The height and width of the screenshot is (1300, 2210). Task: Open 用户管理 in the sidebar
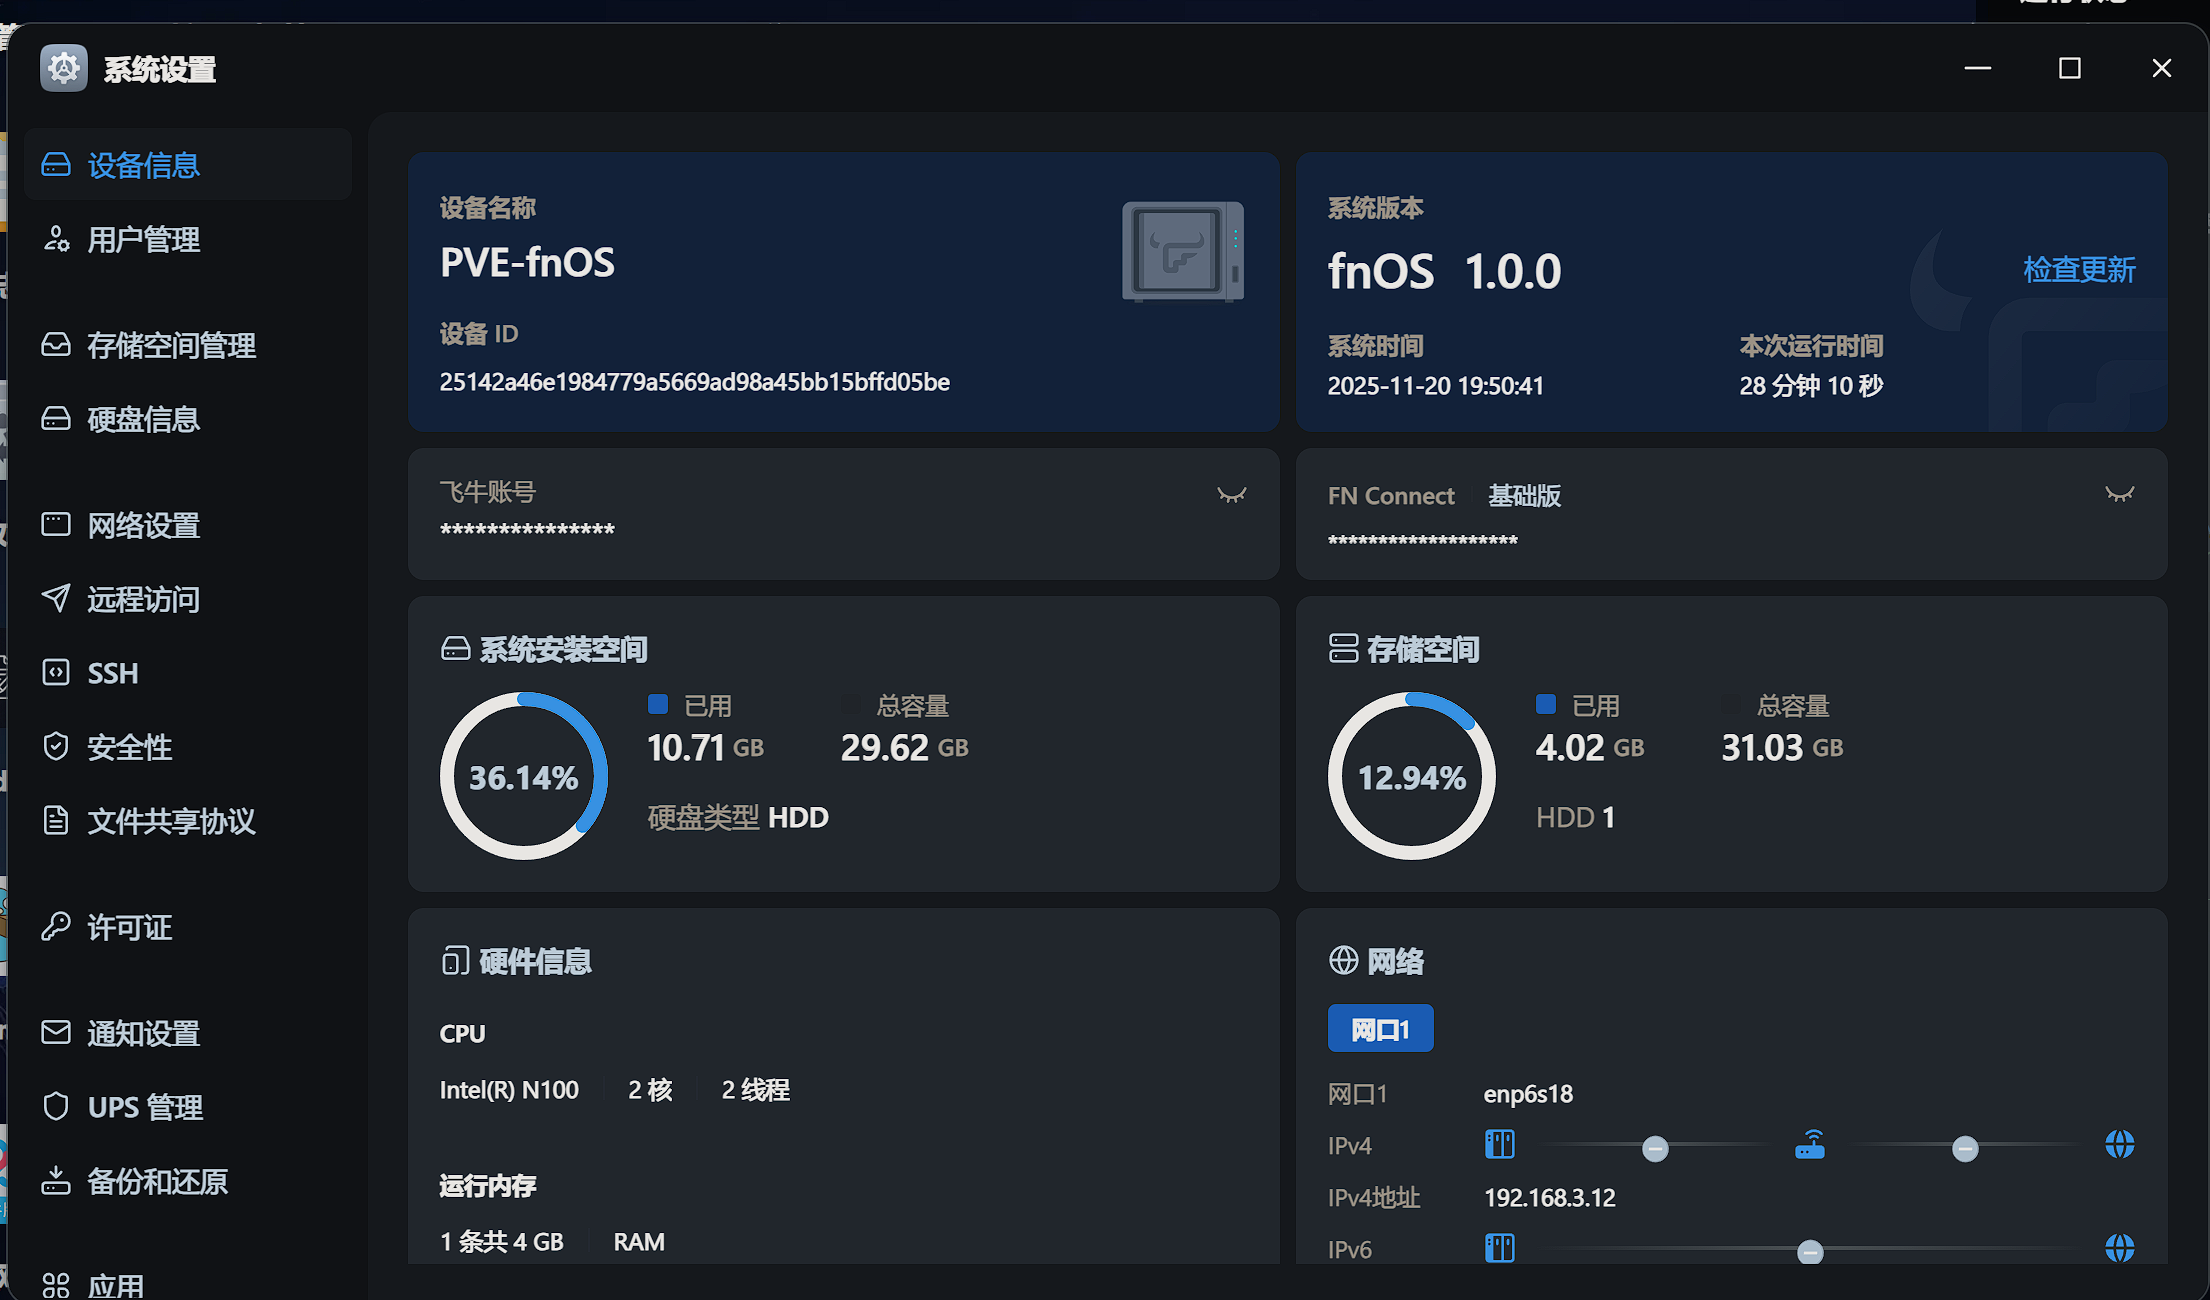(x=143, y=240)
